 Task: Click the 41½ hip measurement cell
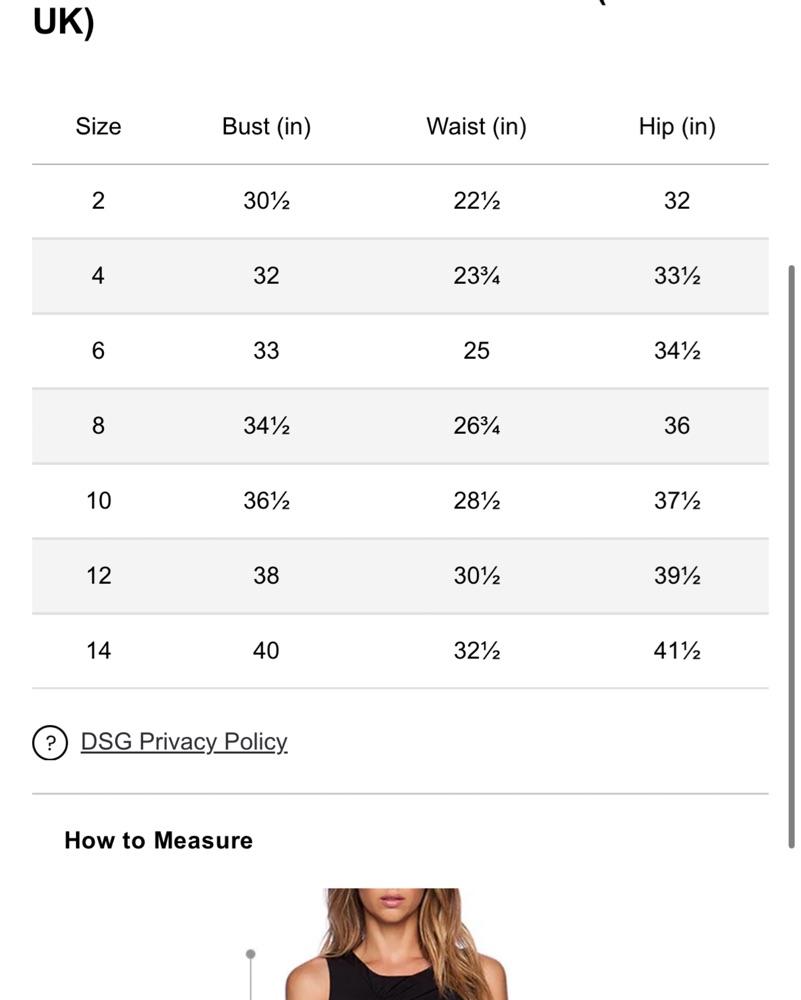point(677,651)
